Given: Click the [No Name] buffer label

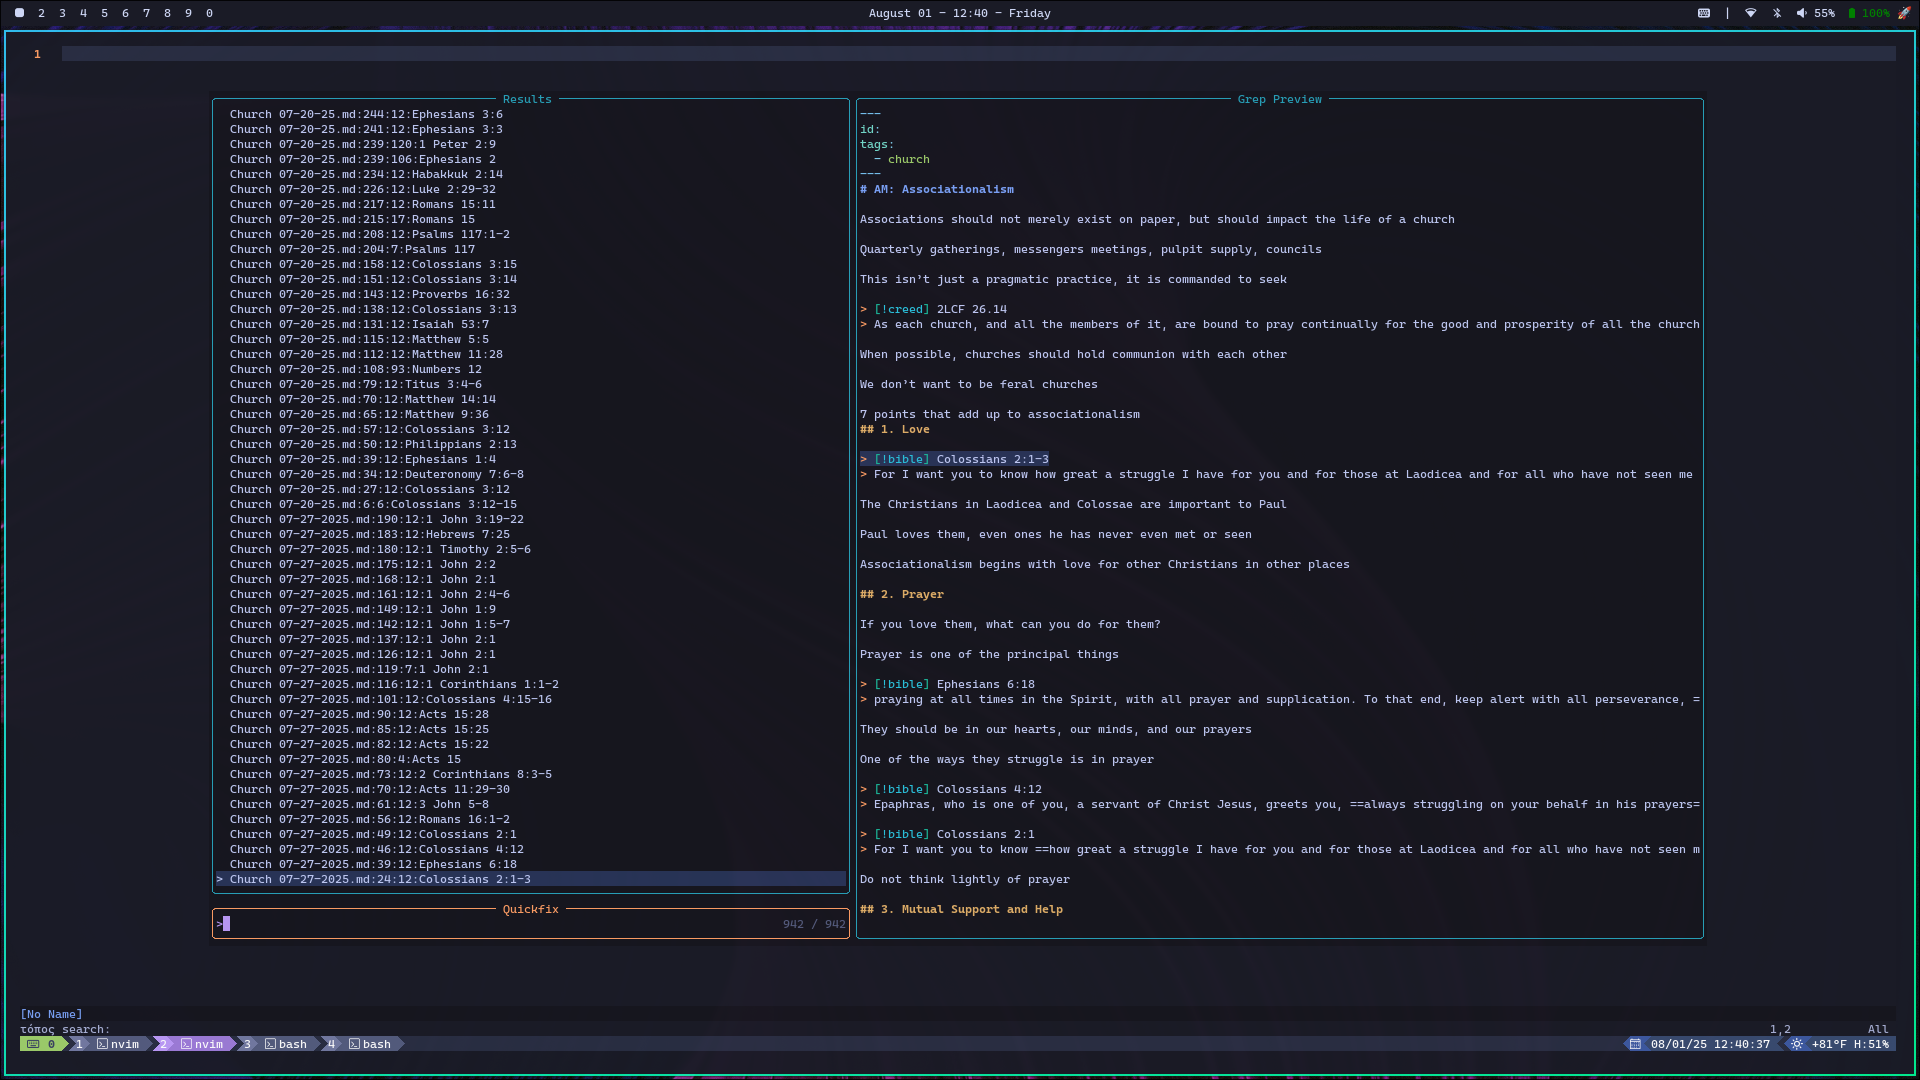Looking at the screenshot, I should [x=51, y=1015].
